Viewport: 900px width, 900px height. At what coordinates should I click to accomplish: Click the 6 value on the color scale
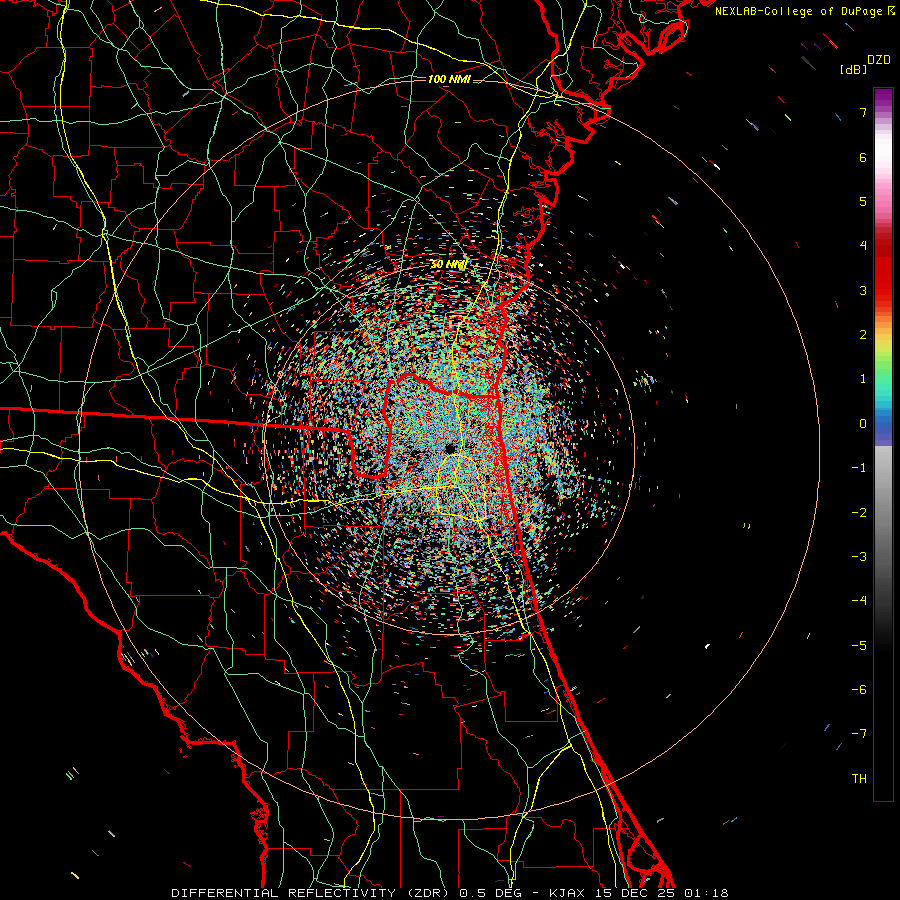coord(863,157)
